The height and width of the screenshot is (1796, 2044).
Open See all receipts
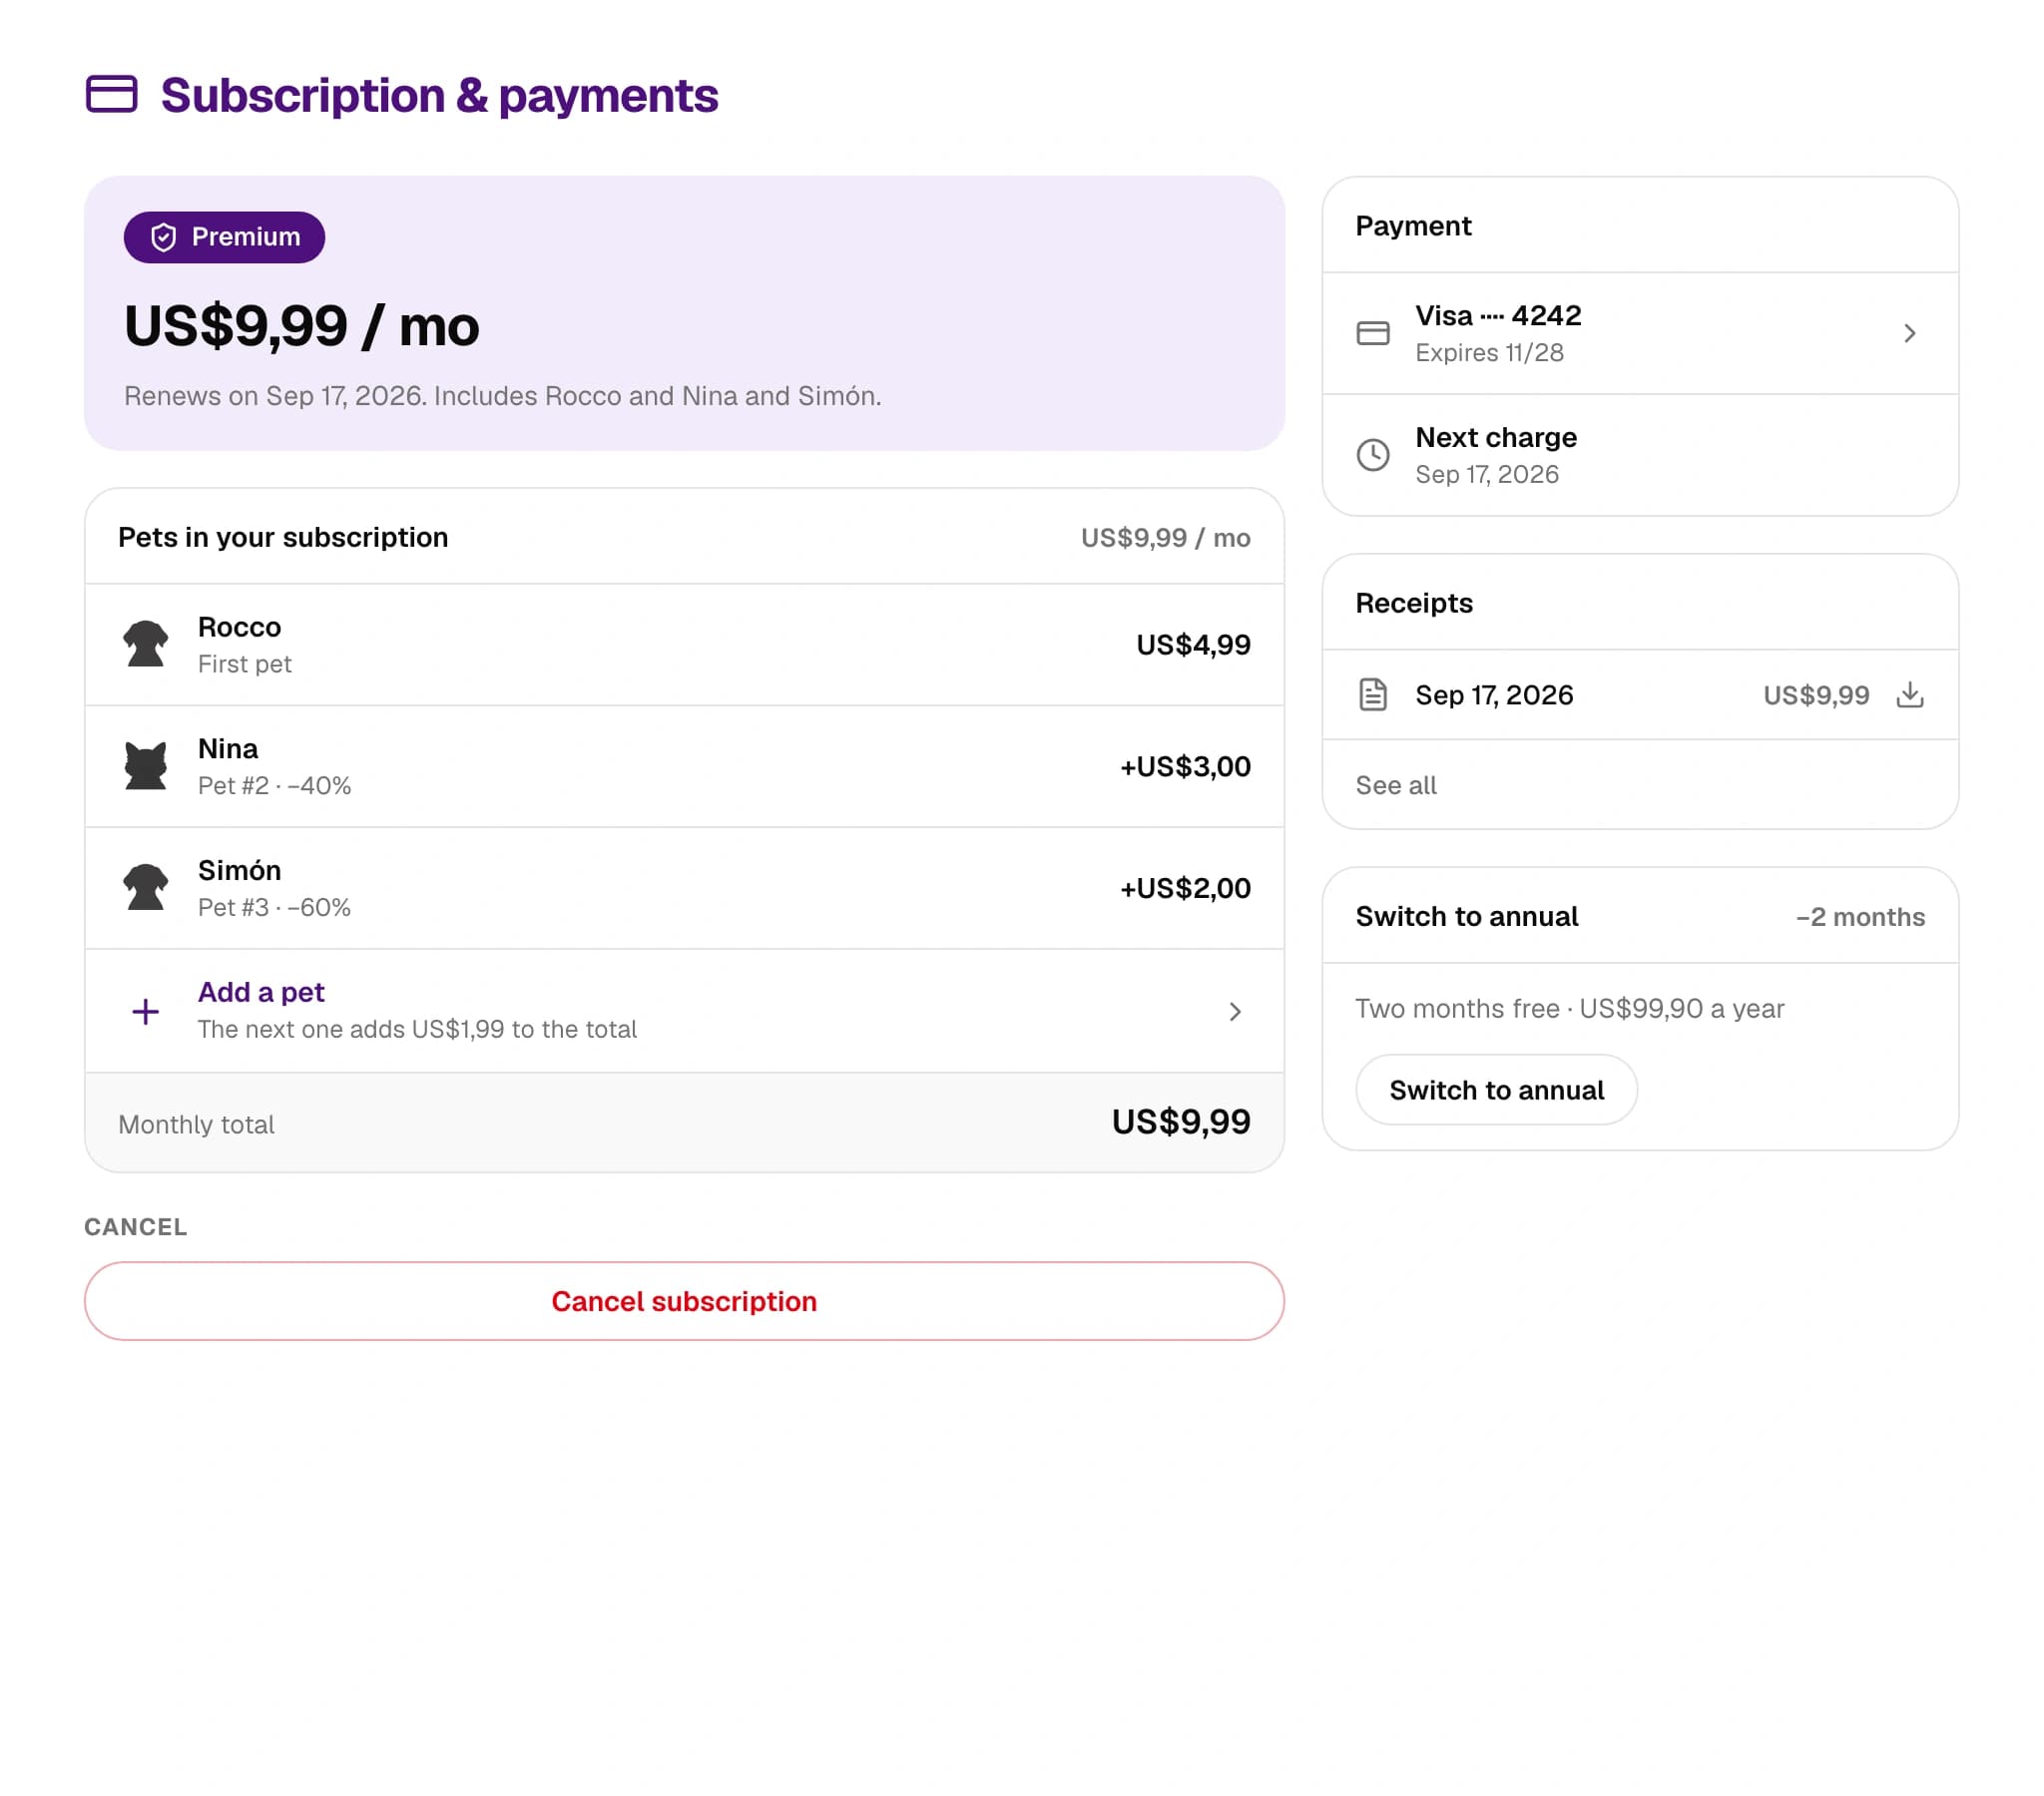(1396, 785)
